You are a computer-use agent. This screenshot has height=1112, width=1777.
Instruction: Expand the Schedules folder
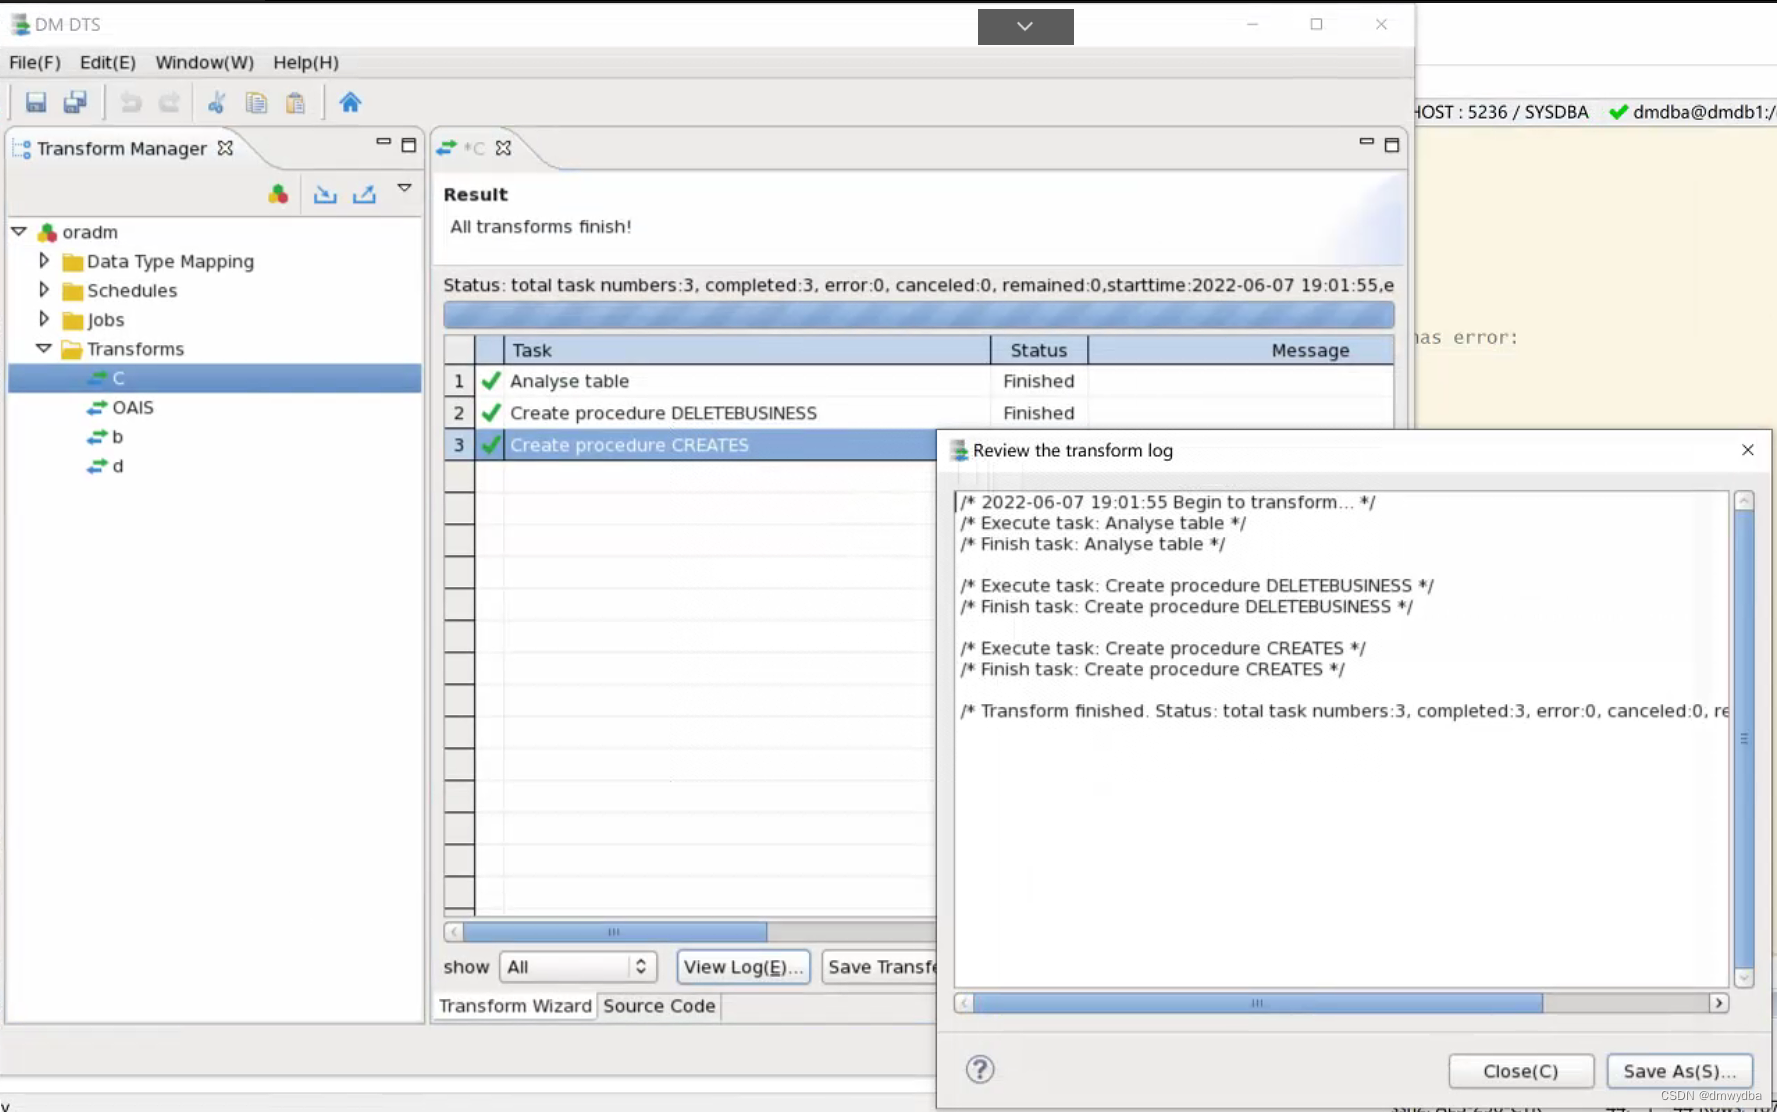click(x=44, y=289)
